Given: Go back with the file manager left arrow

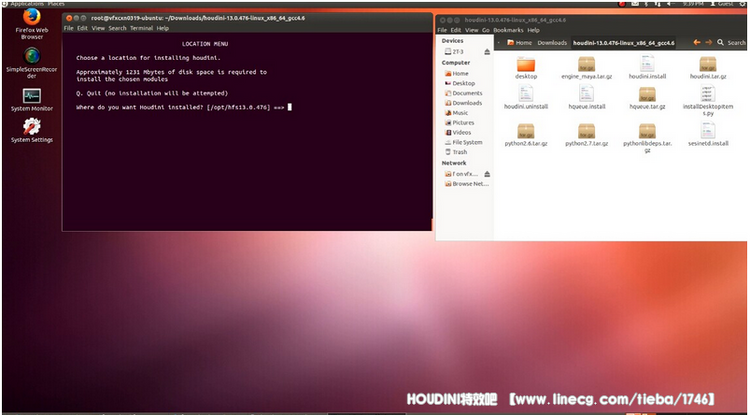Looking at the screenshot, I should (x=696, y=43).
